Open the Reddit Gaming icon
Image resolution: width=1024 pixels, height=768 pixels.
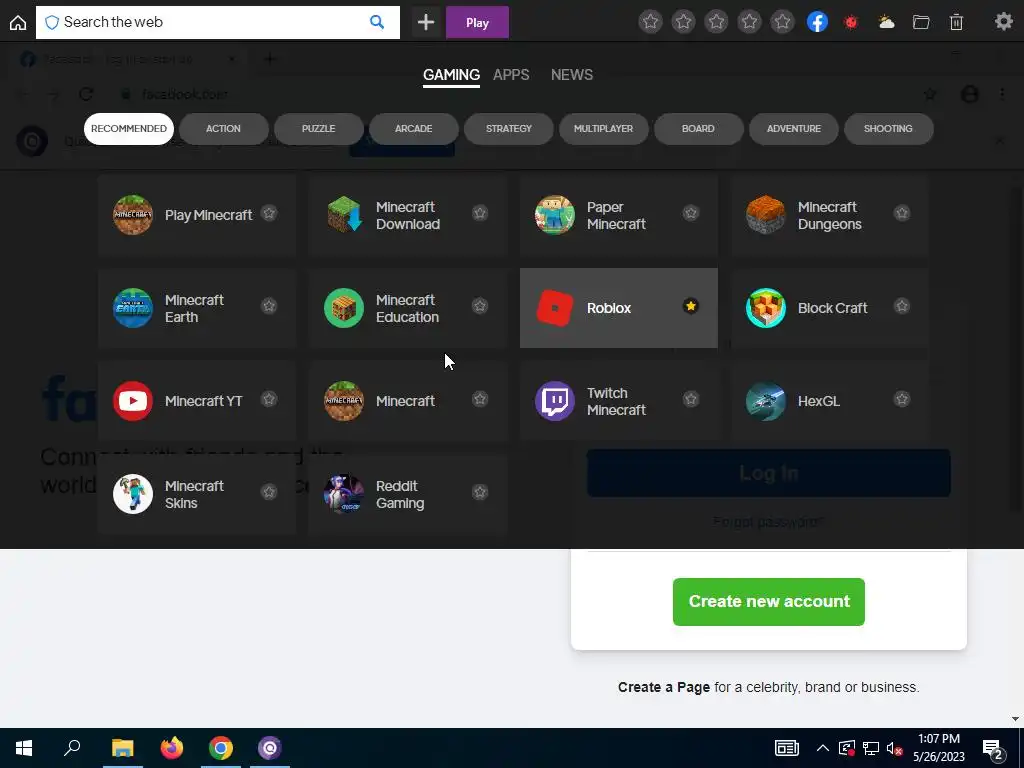(x=344, y=494)
